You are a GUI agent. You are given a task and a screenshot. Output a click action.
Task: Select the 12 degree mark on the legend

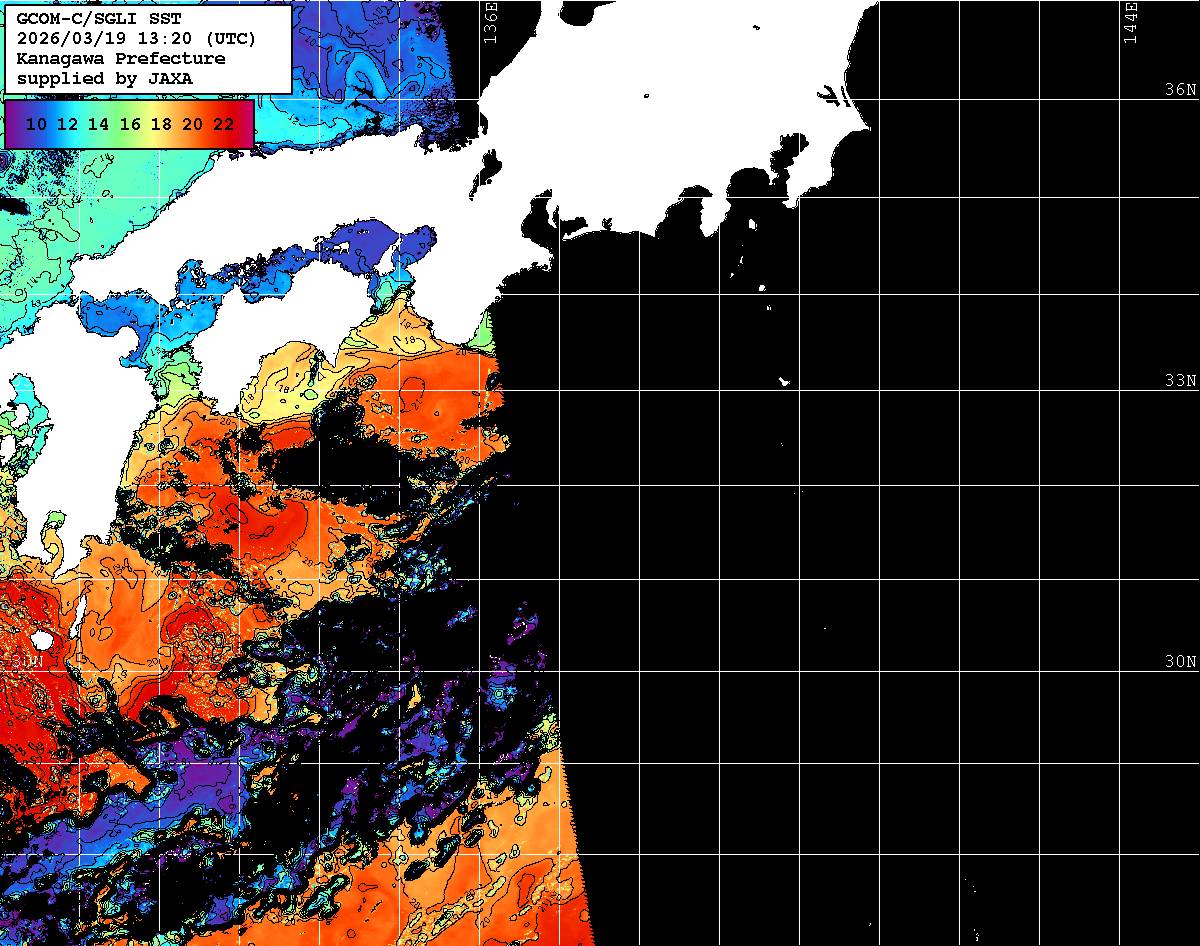(67, 124)
